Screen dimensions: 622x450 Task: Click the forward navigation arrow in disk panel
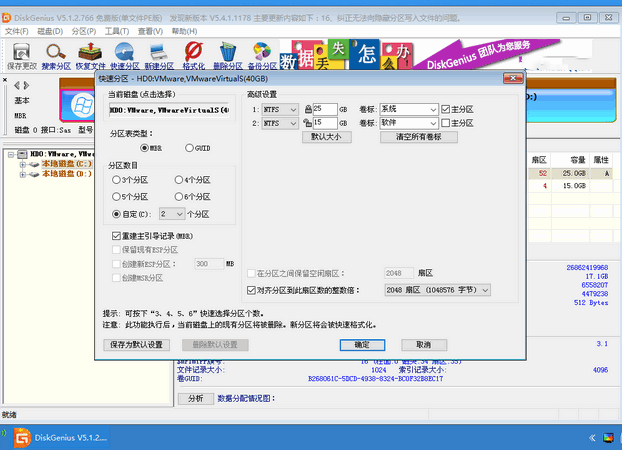pos(26,85)
